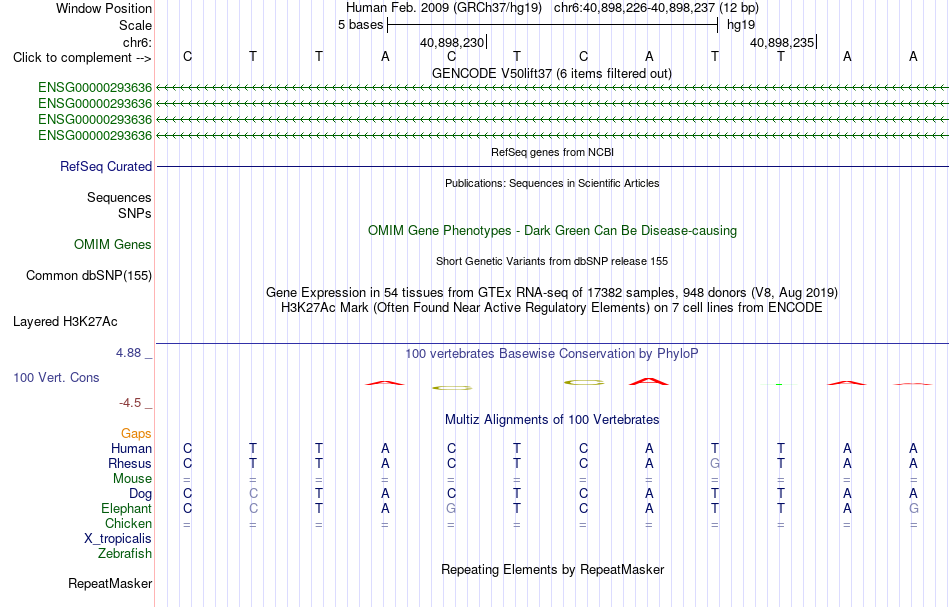
Task: Select the Dog species row label
Action: 140,494
